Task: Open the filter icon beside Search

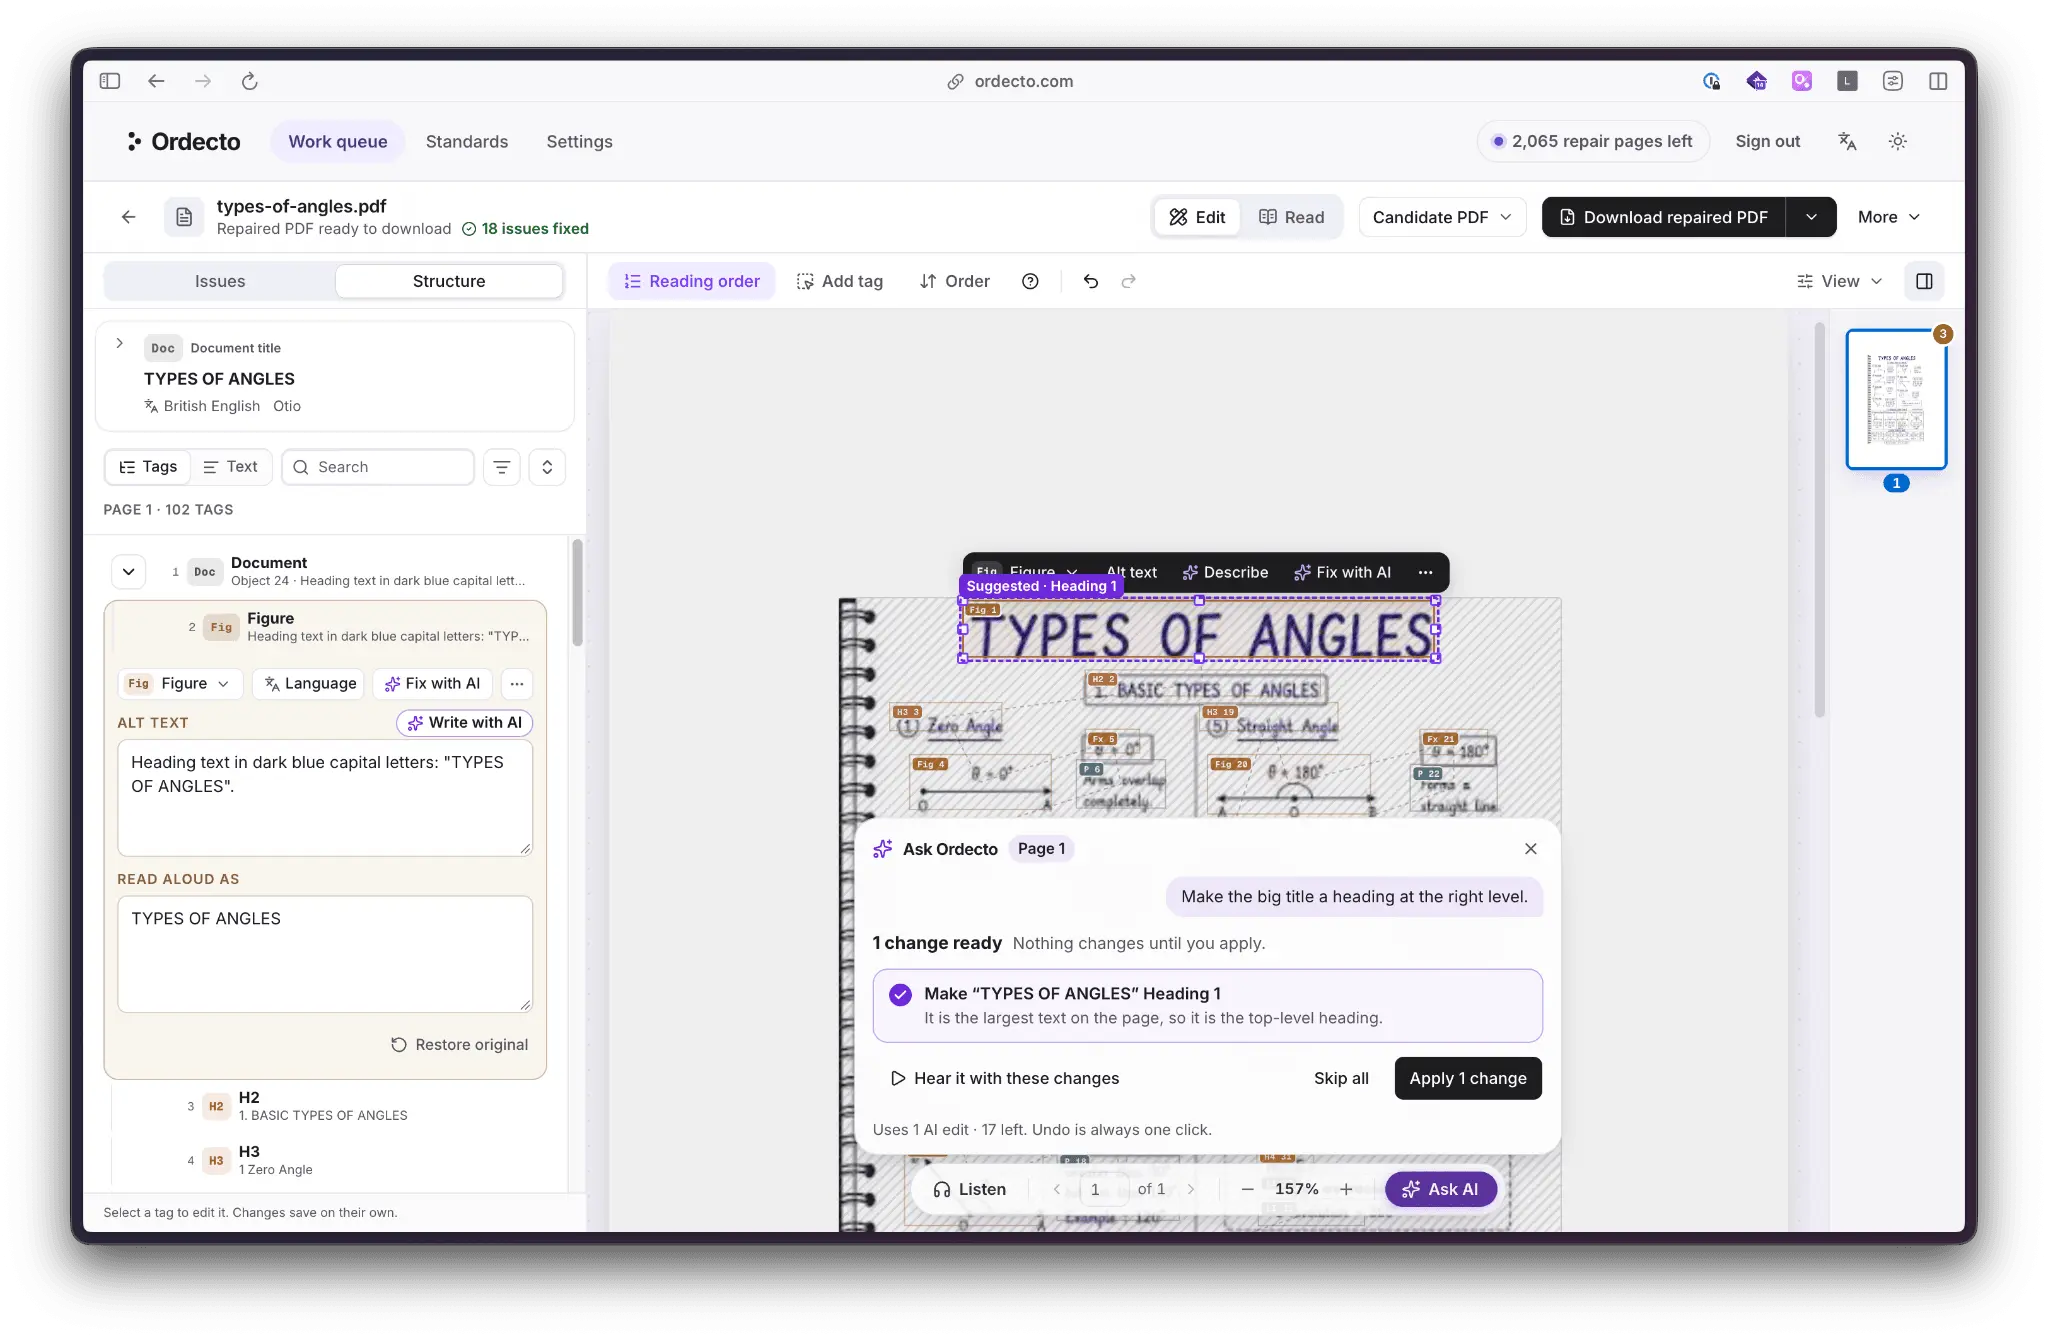Action: pos(502,467)
